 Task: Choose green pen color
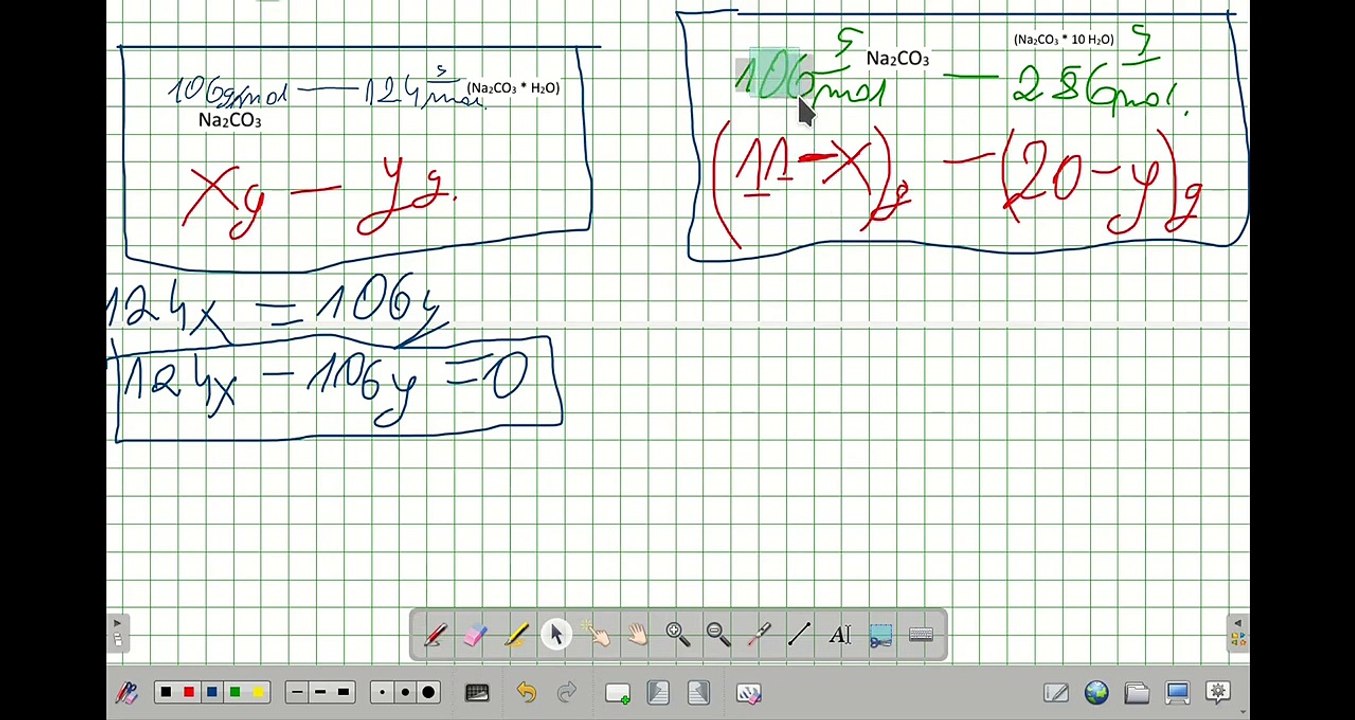click(x=235, y=692)
